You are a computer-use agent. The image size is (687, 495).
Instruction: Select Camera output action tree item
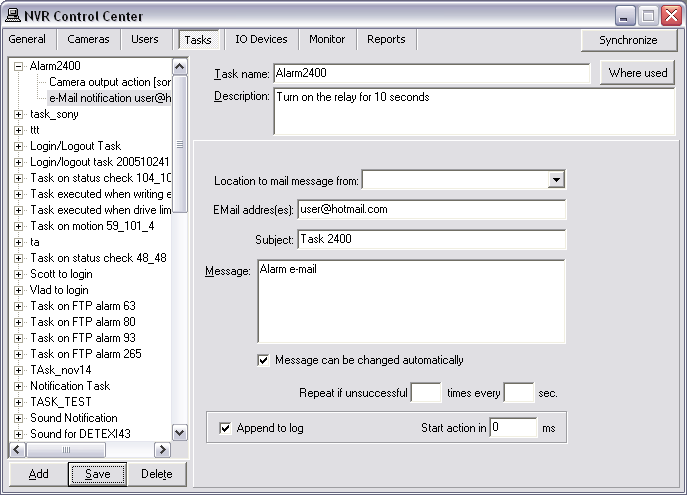click(x=110, y=82)
